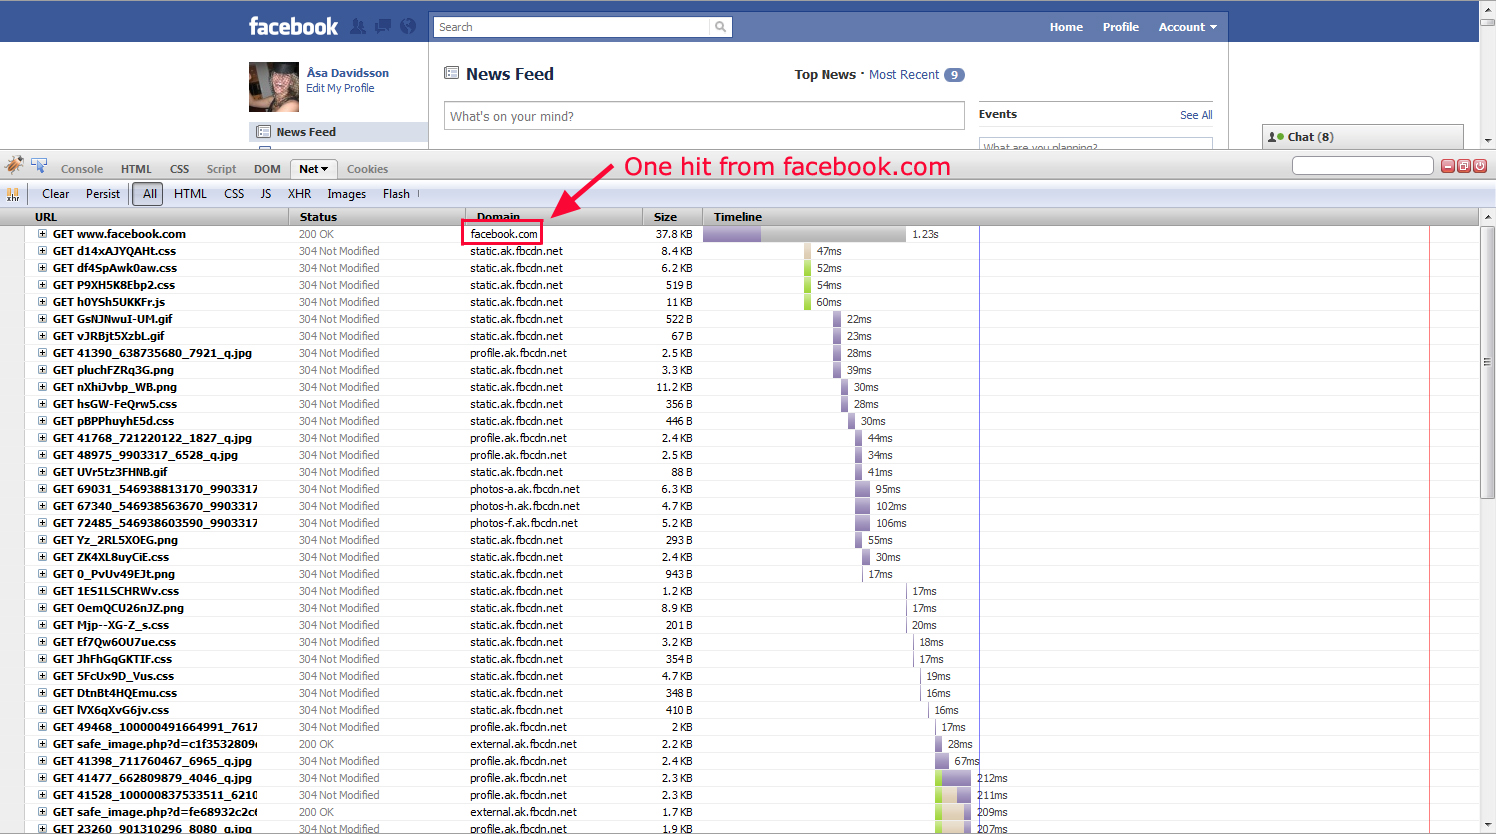Filter requests by HTML type
This screenshot has height=834, width=1496.
[x=190, y=194]
